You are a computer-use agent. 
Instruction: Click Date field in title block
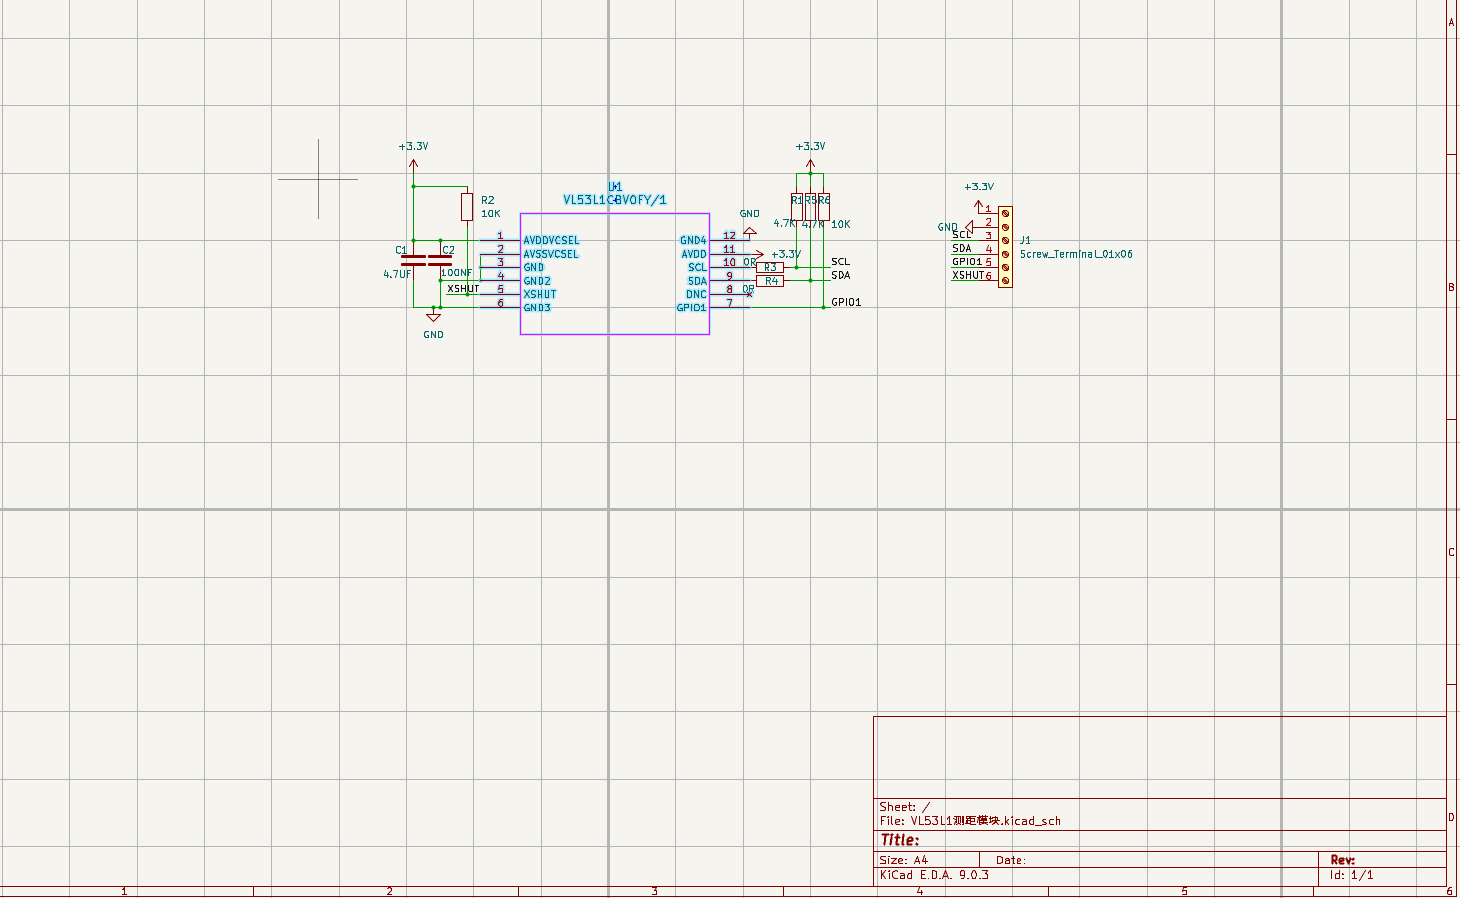pos(1011,860)
